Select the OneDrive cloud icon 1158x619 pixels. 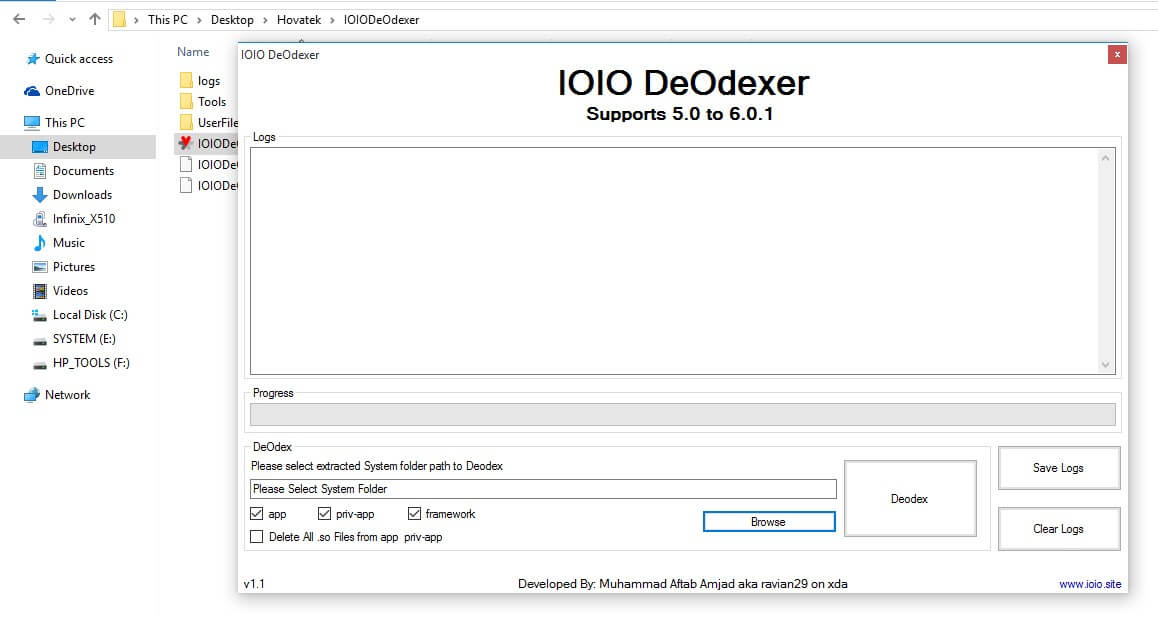click(32, 91)
